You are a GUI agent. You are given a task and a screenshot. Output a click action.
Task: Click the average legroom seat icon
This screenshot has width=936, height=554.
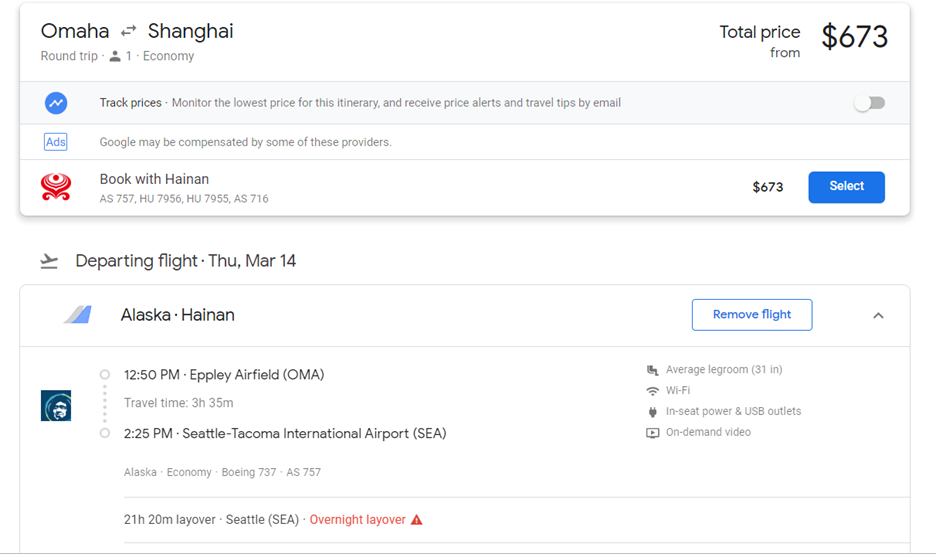(653, 370)
